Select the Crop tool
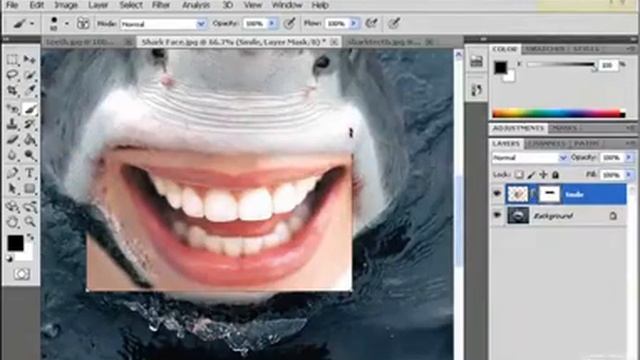Image resolution: width=640 pixels, height=360 pixels. [x=12, y=90]
